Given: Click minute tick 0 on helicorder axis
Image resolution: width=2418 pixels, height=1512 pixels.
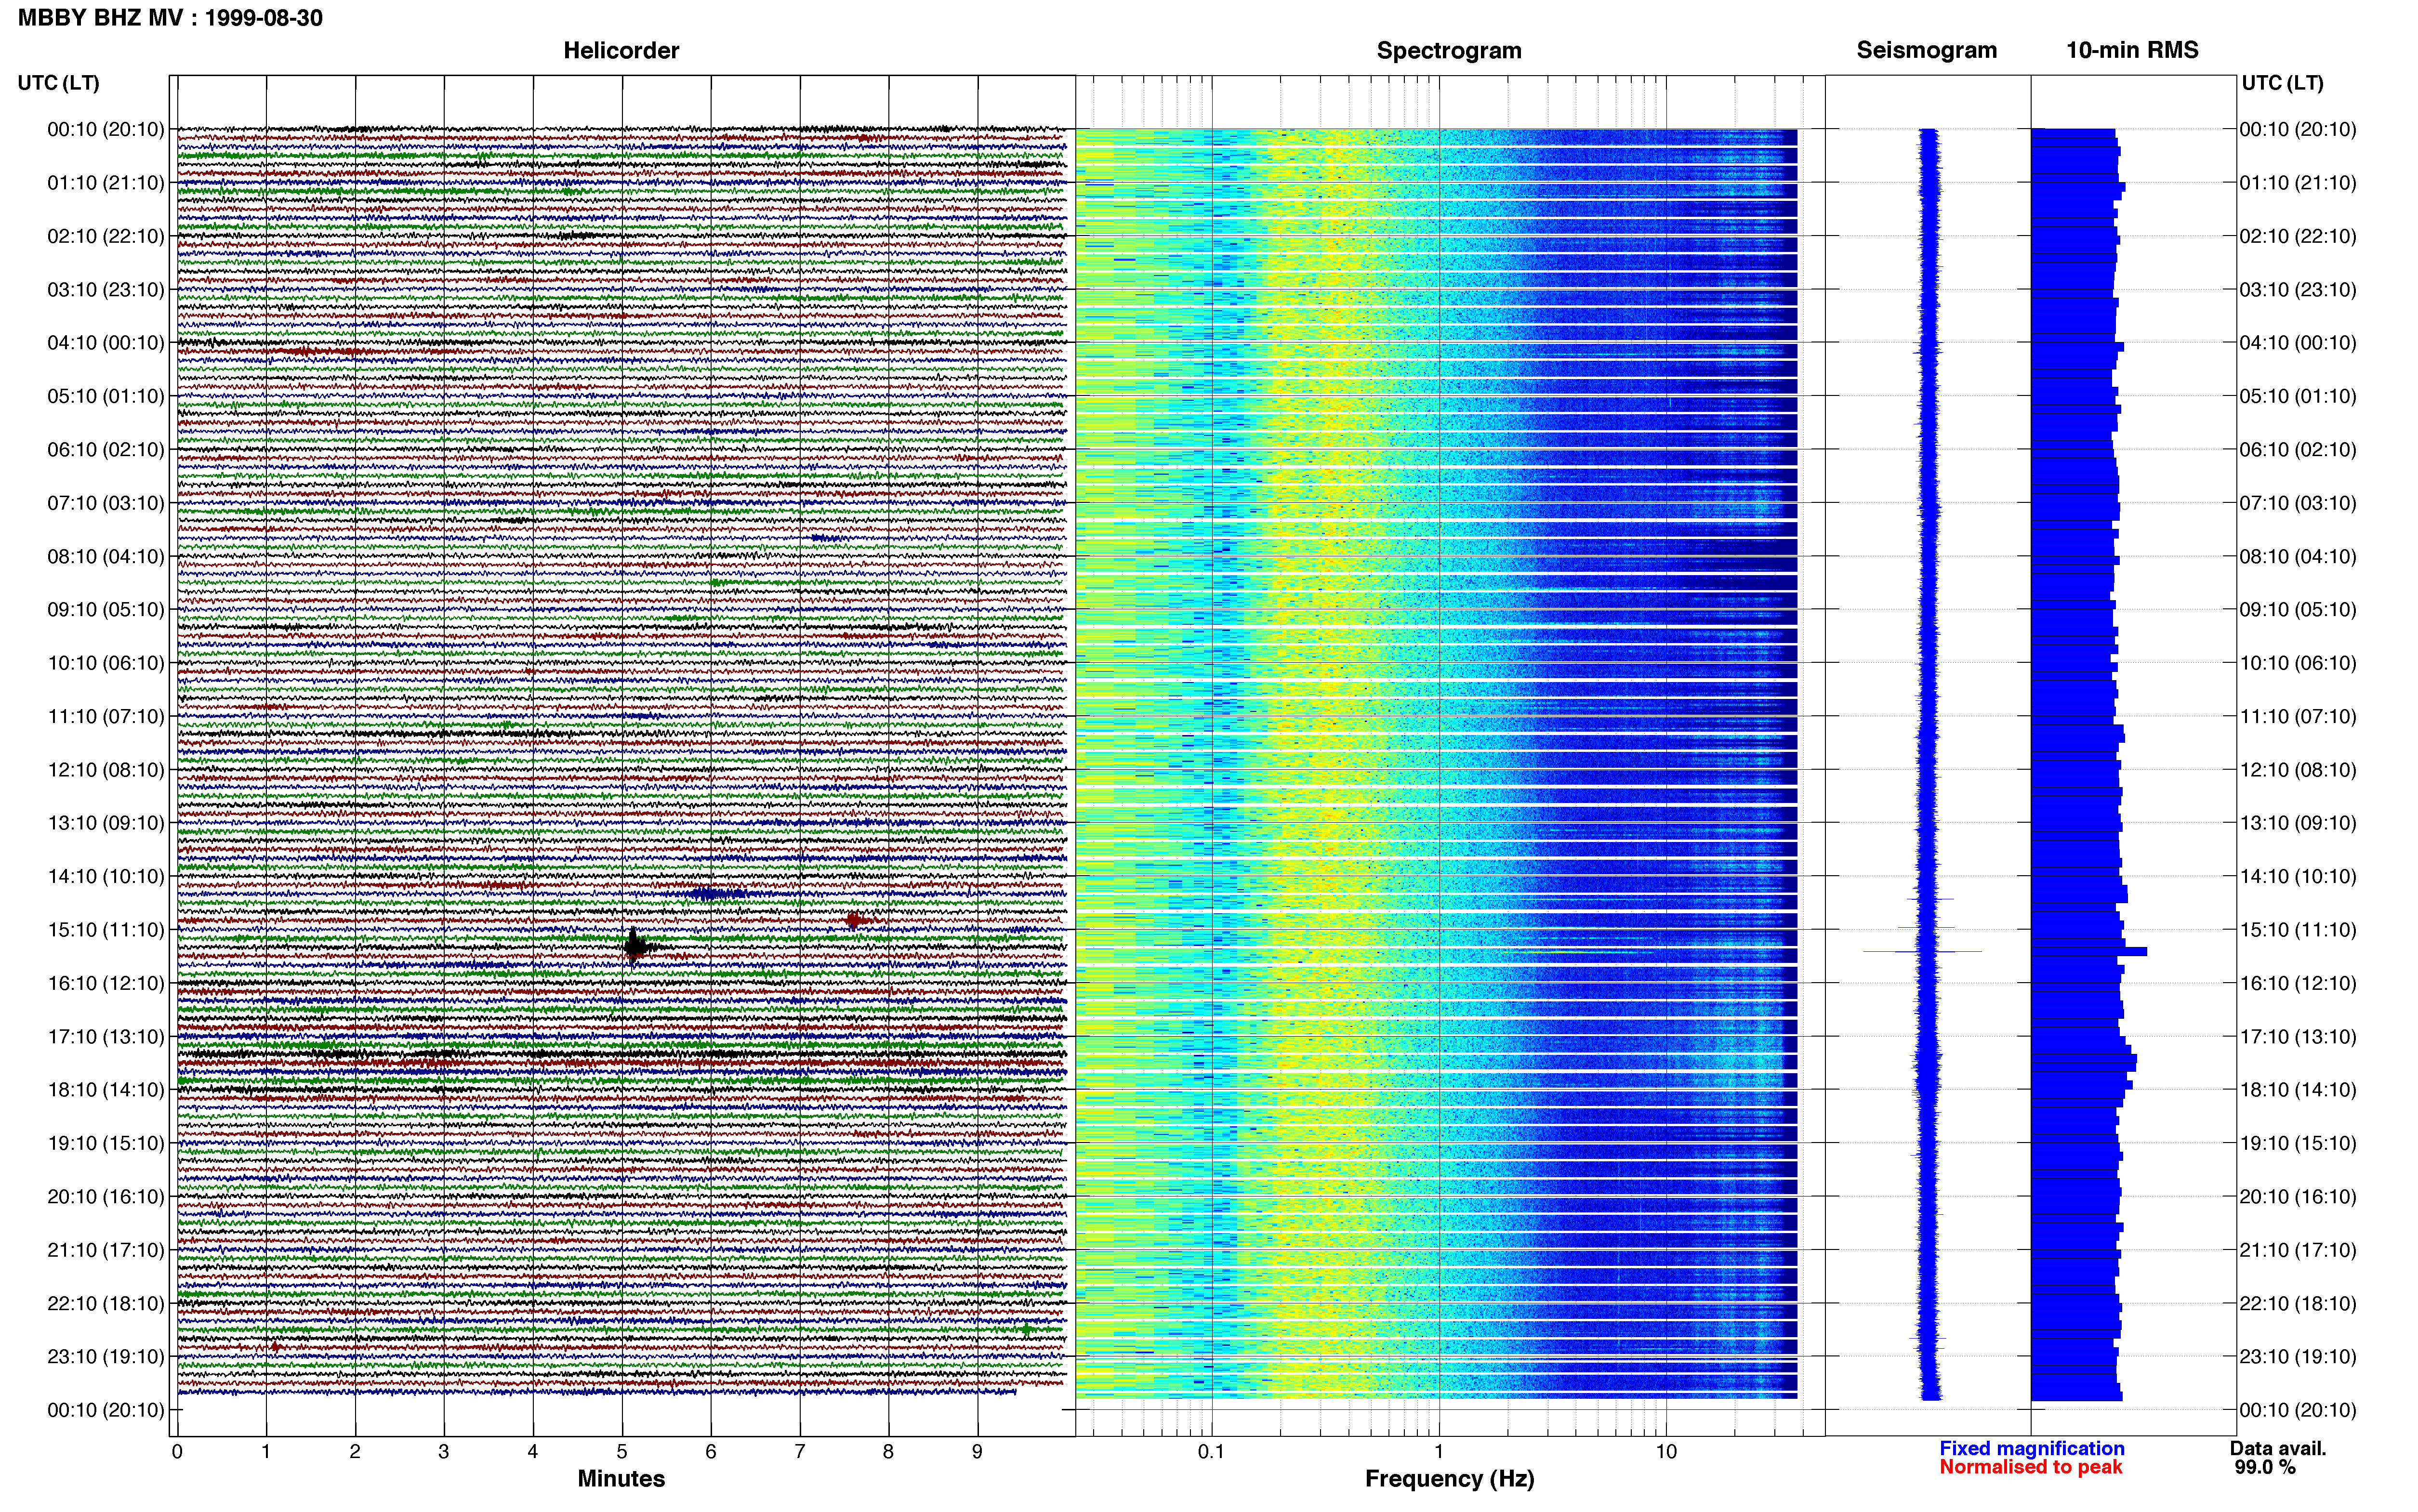Looking at the screenshot, I should (x=177, y=1451).
